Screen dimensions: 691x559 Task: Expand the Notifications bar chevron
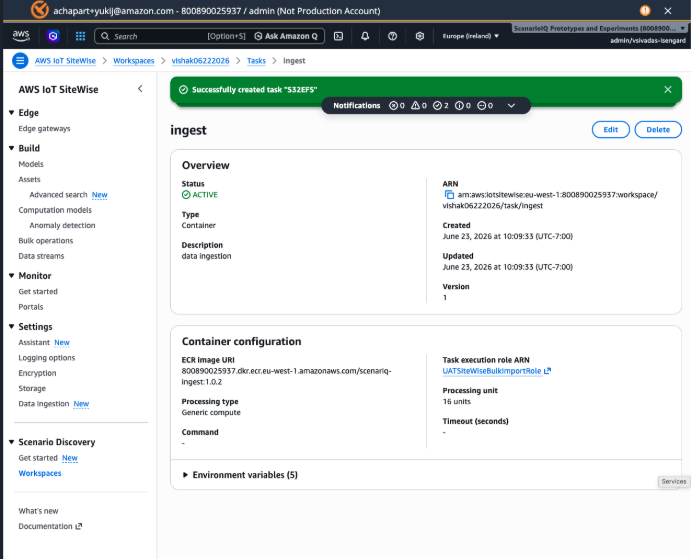pyautogui.click(x=511, y=105)
